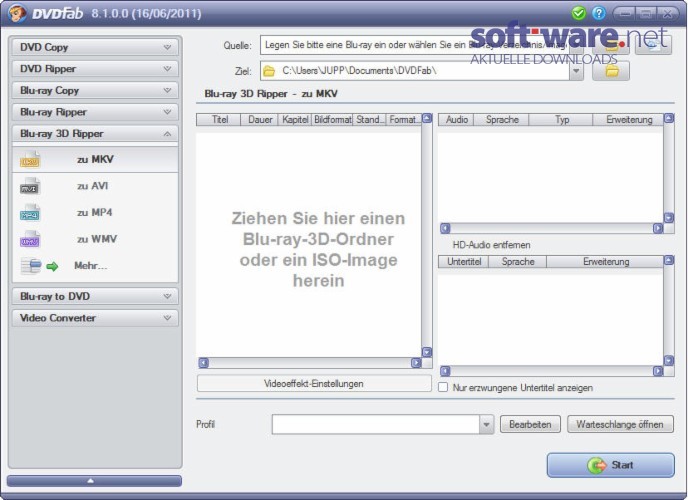Browse target folder with Ziel folder button
The image size is (688, 500).
(611, 71)
